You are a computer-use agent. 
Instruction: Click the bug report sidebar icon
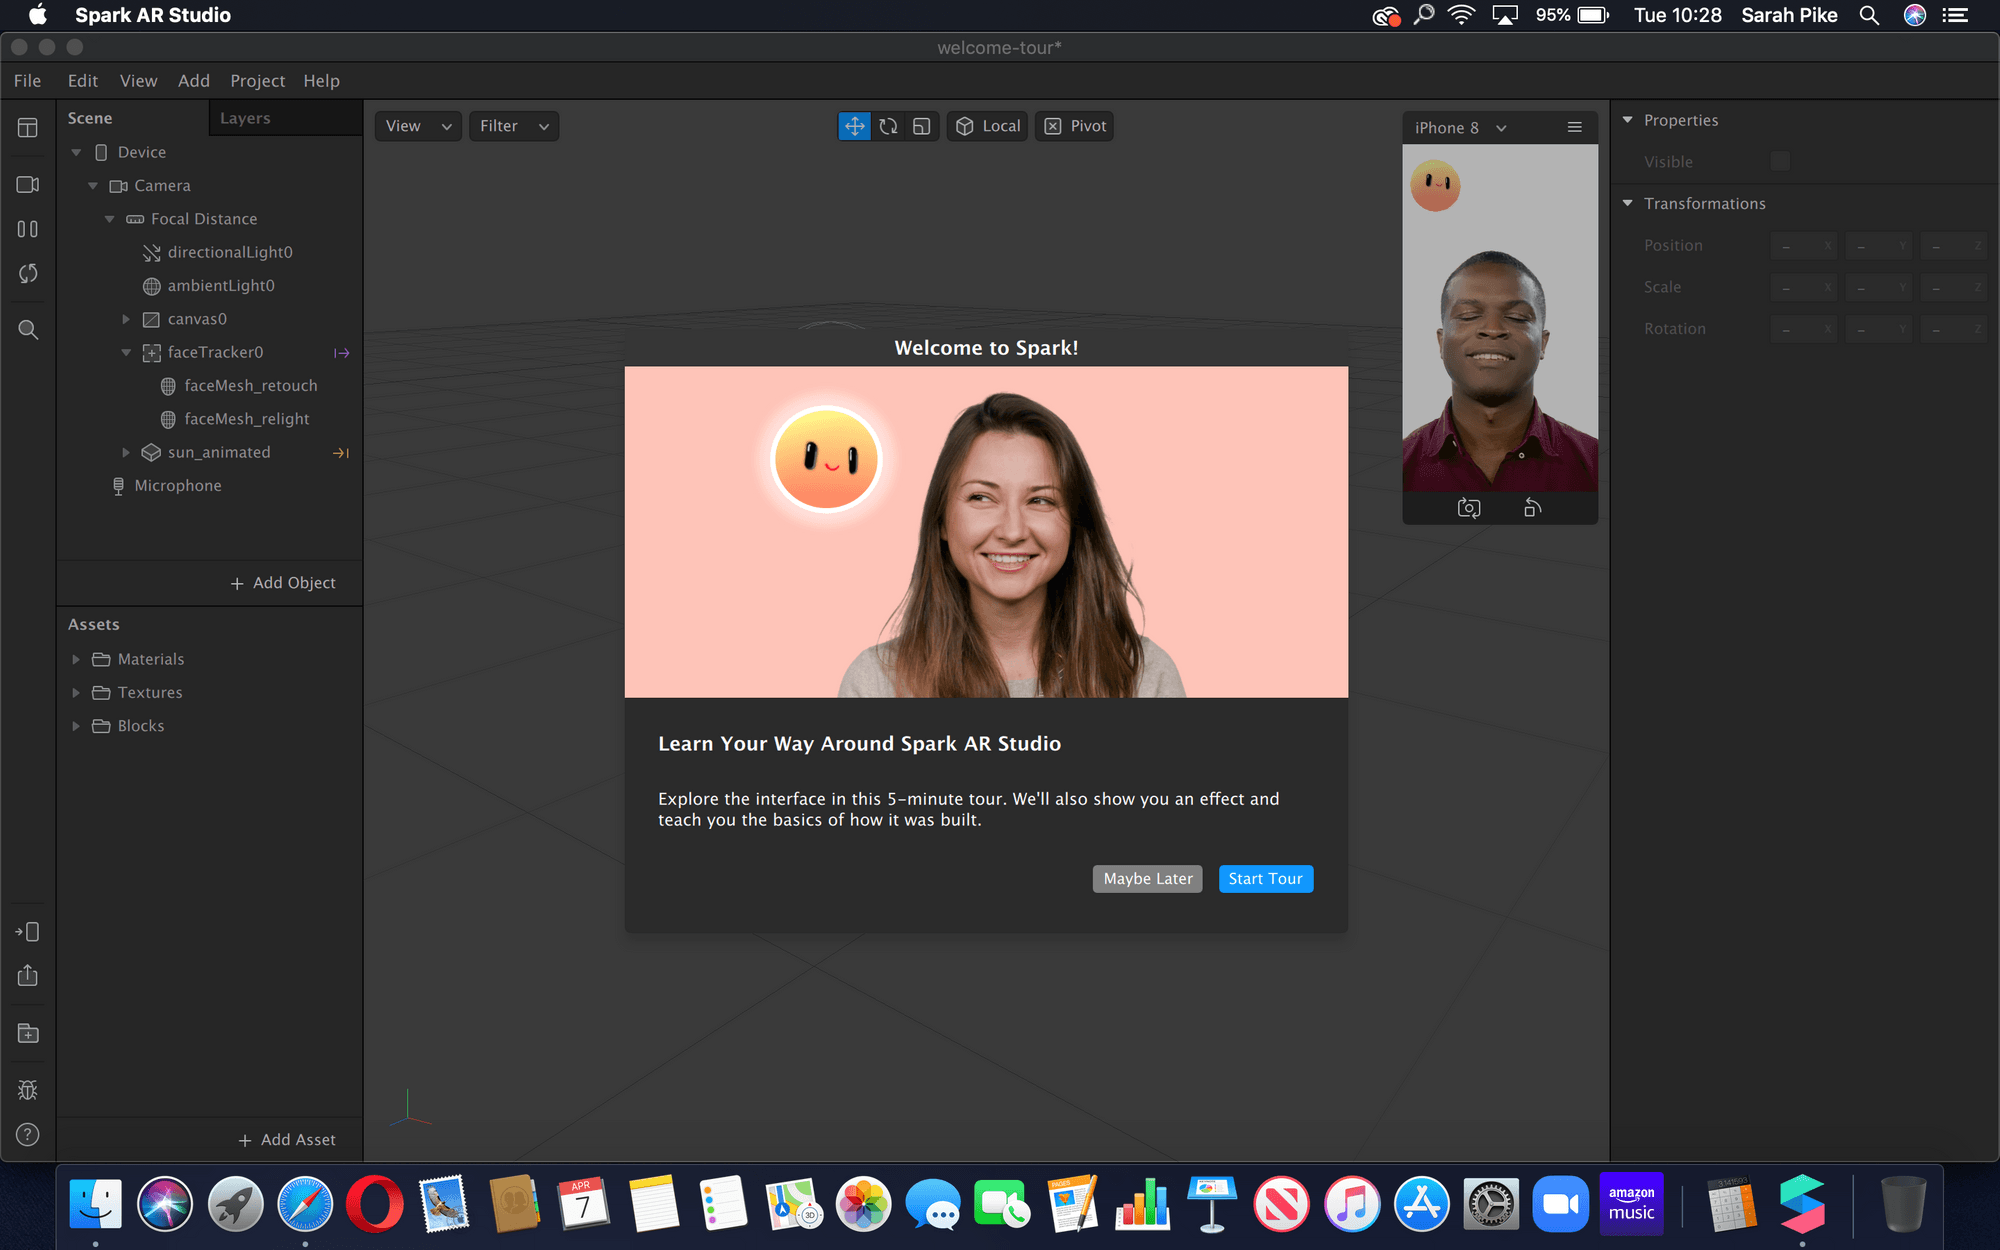(28, 1090)
